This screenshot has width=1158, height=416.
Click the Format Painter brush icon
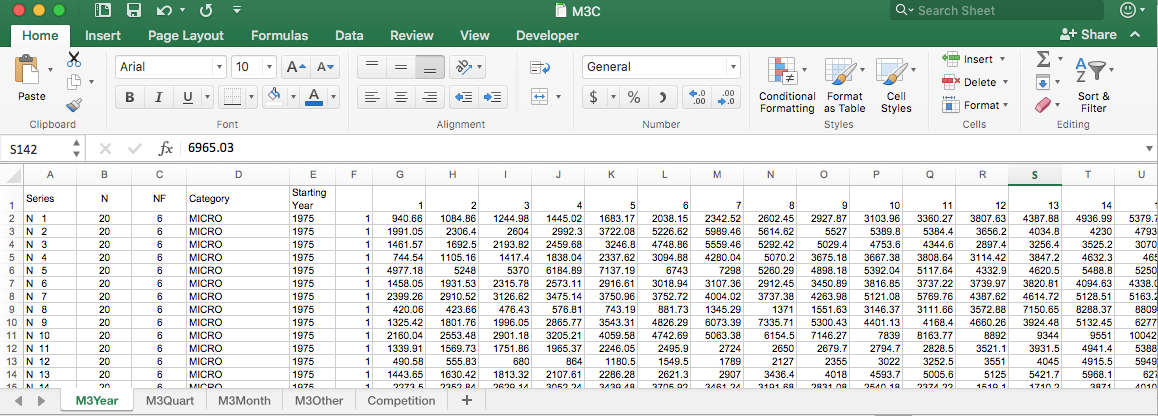pyautogui.click(x=74, y=105)
